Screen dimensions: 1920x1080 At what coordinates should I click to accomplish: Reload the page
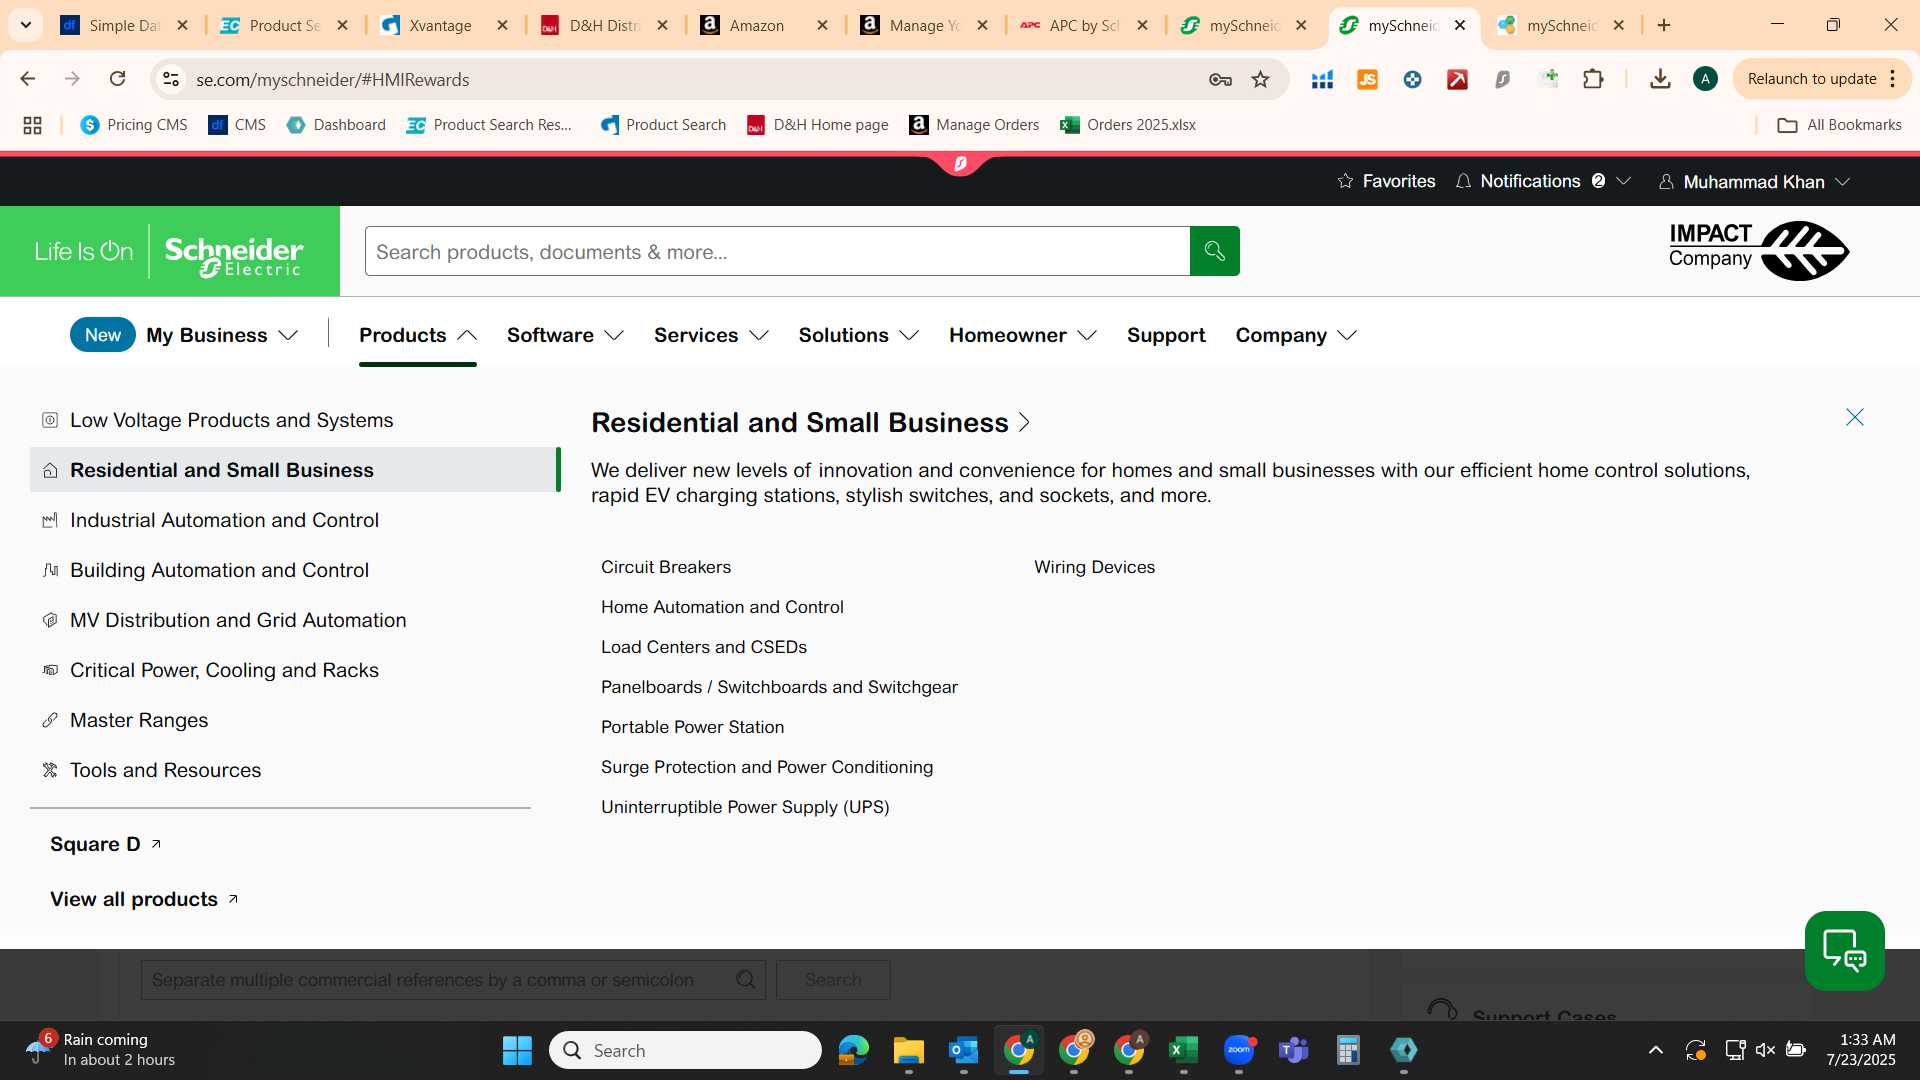(x=117, y=79)
